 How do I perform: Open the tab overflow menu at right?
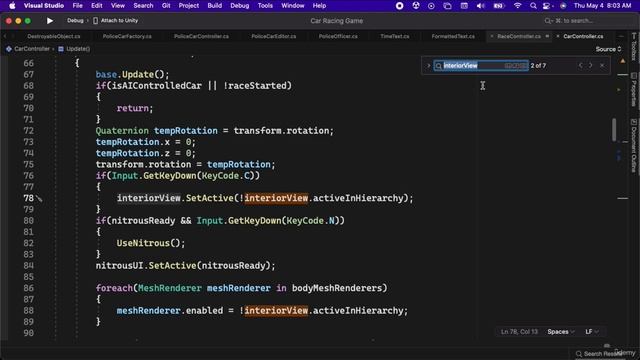[622, 36]
